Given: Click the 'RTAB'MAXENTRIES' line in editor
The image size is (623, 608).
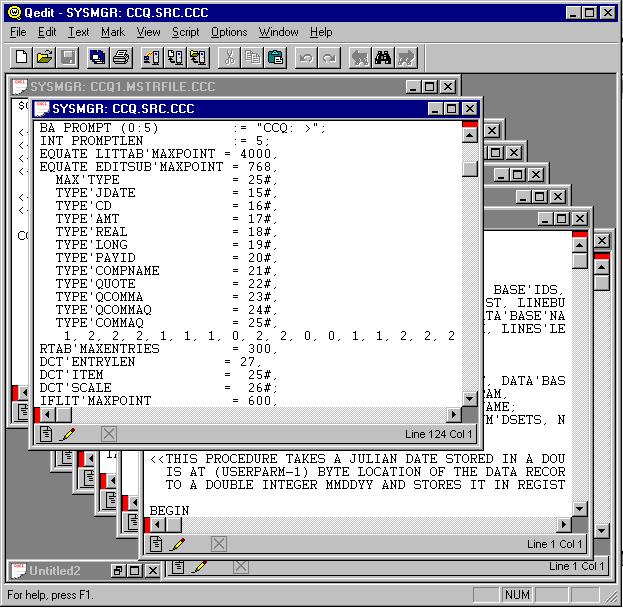Looking at the screenshot, I should (158, 349).
